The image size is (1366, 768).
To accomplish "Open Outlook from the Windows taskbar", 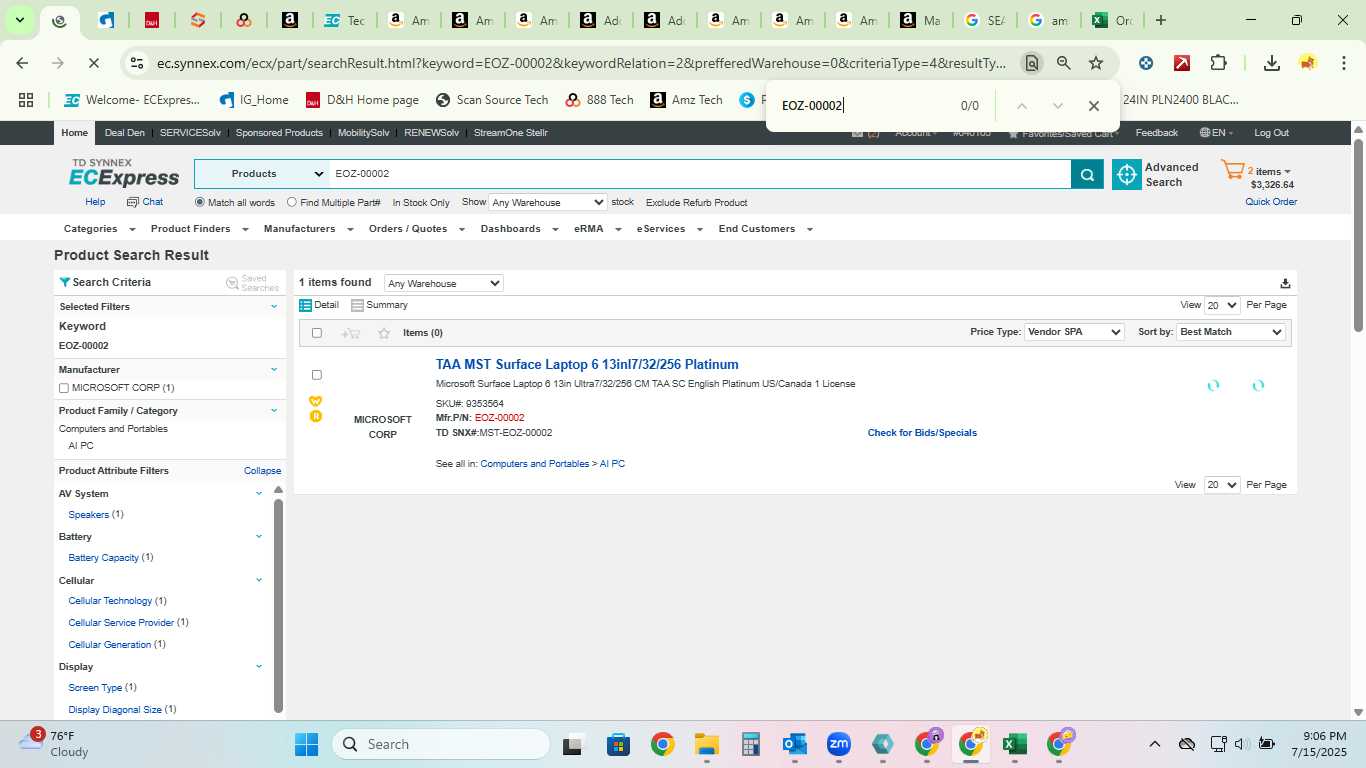I will coord(795,744).
